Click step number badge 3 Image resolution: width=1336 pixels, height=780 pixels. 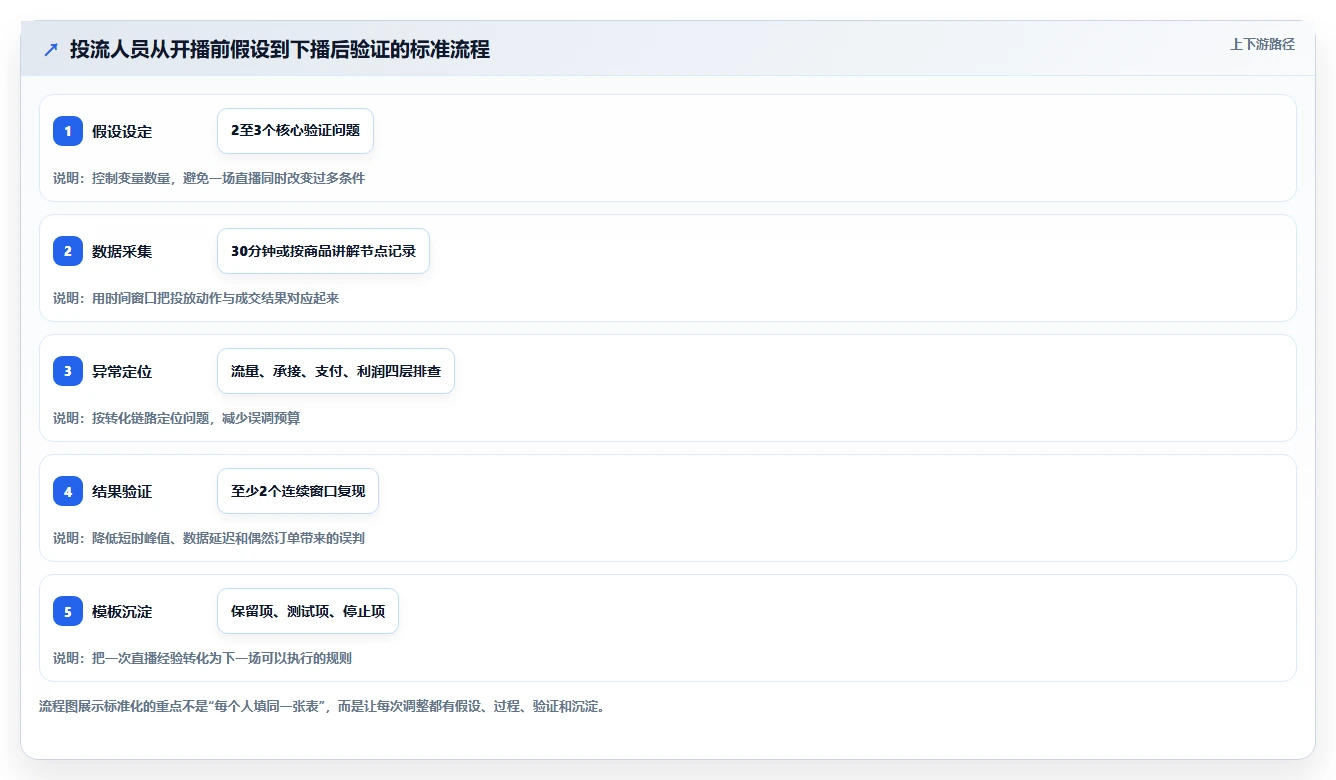(x=68, y=371)
